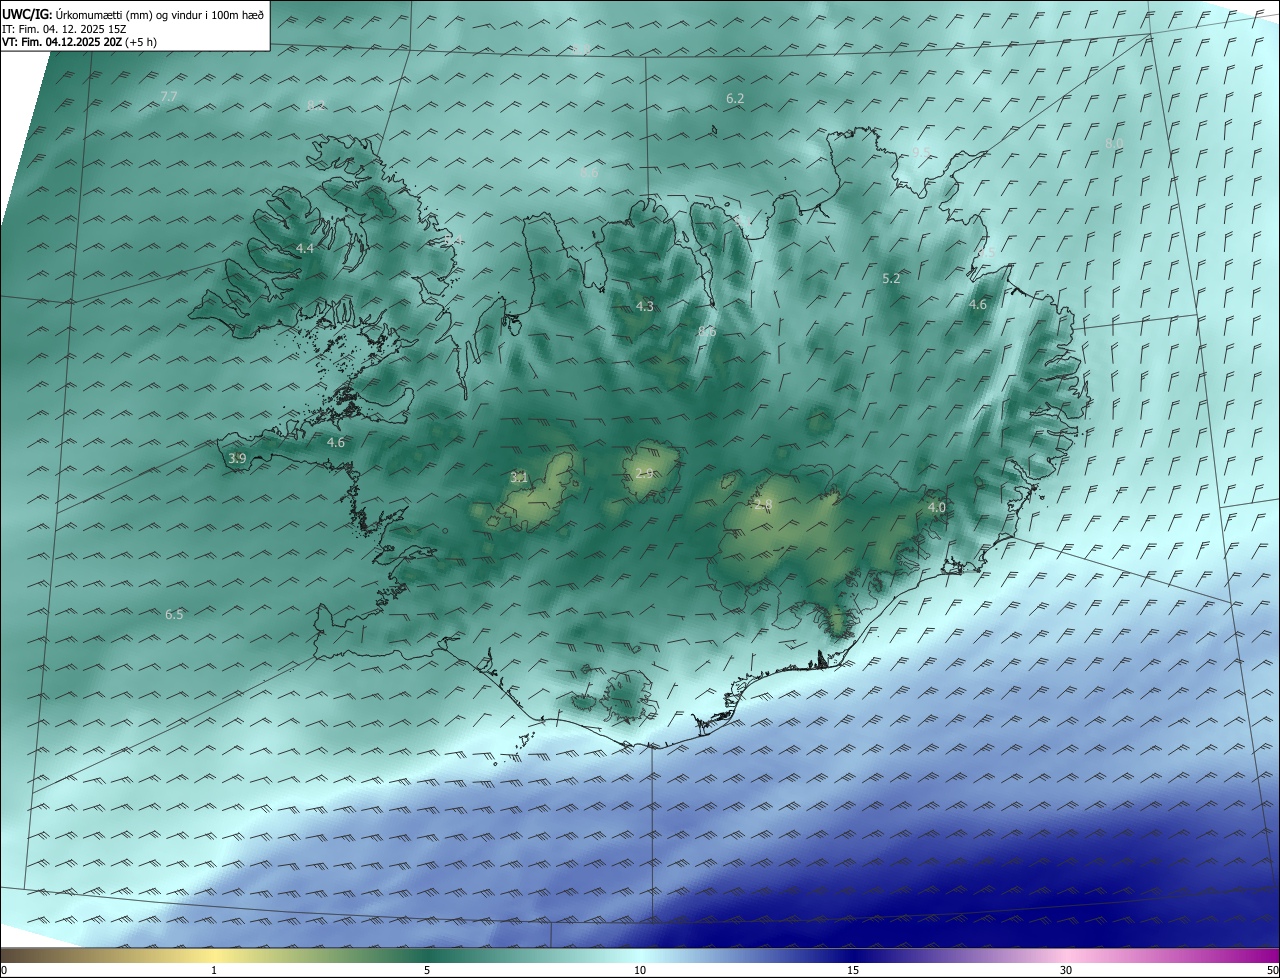This screenshot has width=1280, height=978.
Task: Click the 7.7 value label on the map
Action: [168, 97]
